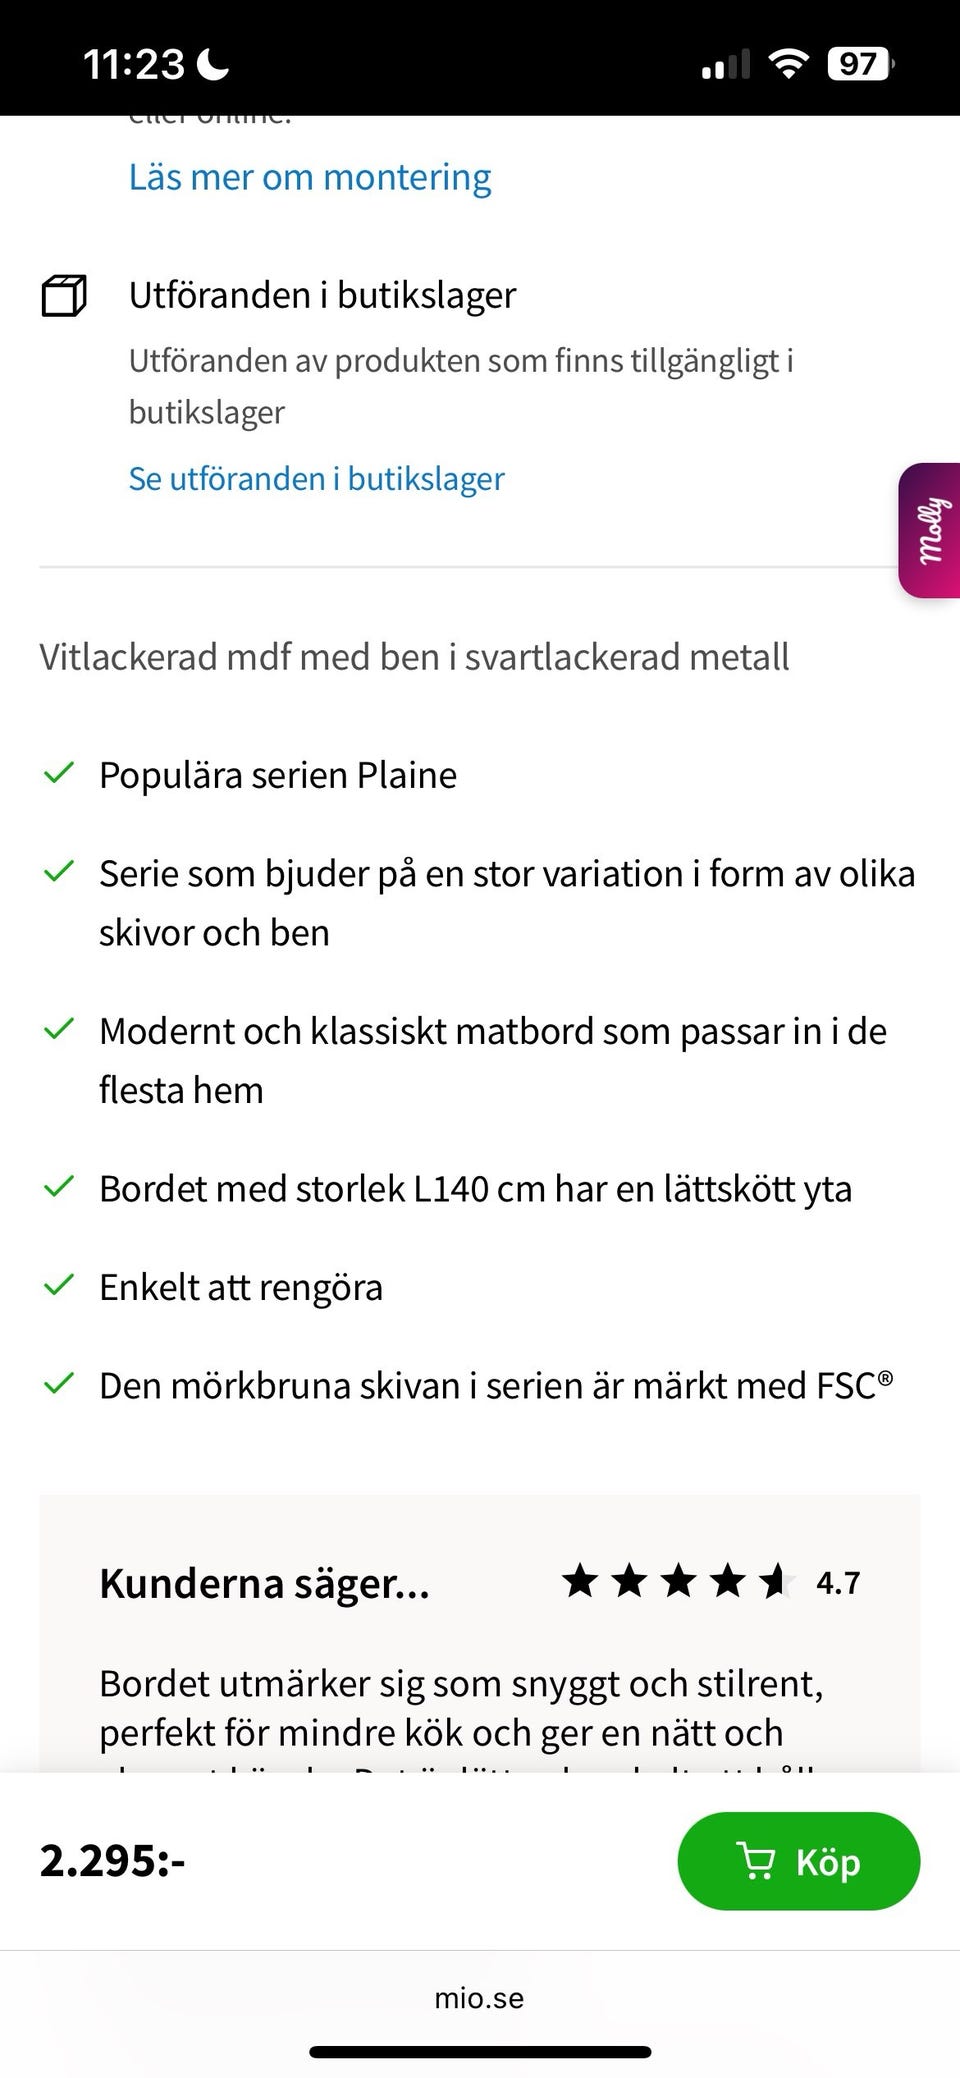Tap the customer review summary text
The height and width of the screenshot is (2078, 960).
(x=460, y=1708)
